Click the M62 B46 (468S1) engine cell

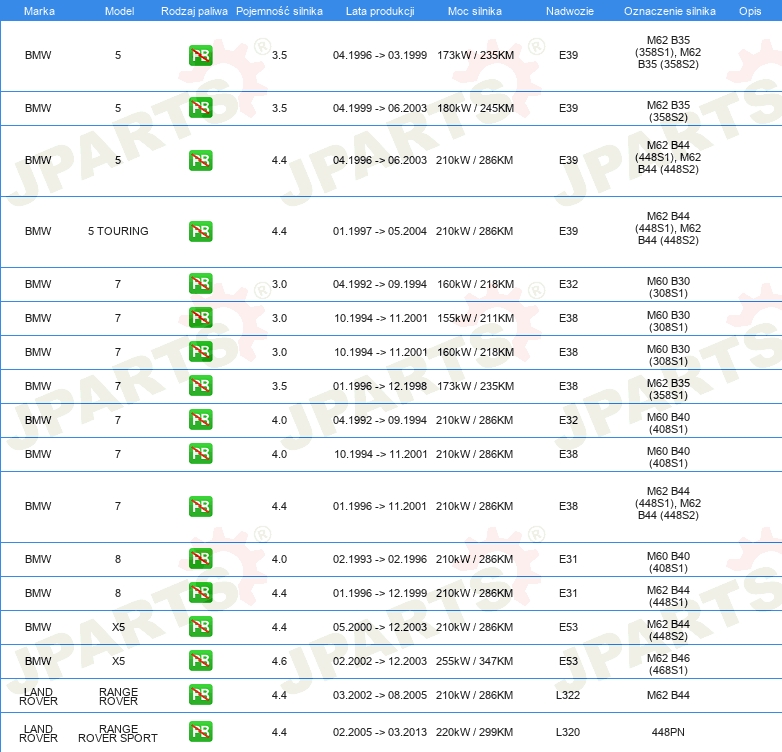click(x=668, y=661)
